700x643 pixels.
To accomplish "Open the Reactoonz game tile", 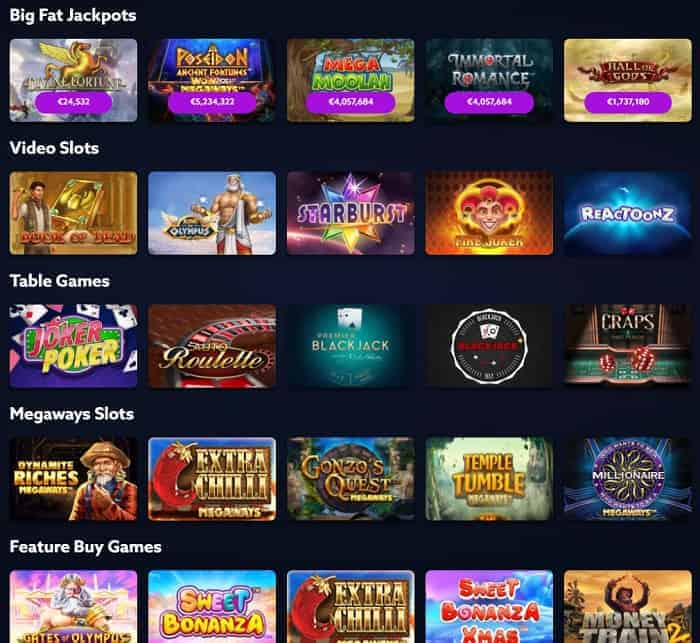I will click(628, 213).
